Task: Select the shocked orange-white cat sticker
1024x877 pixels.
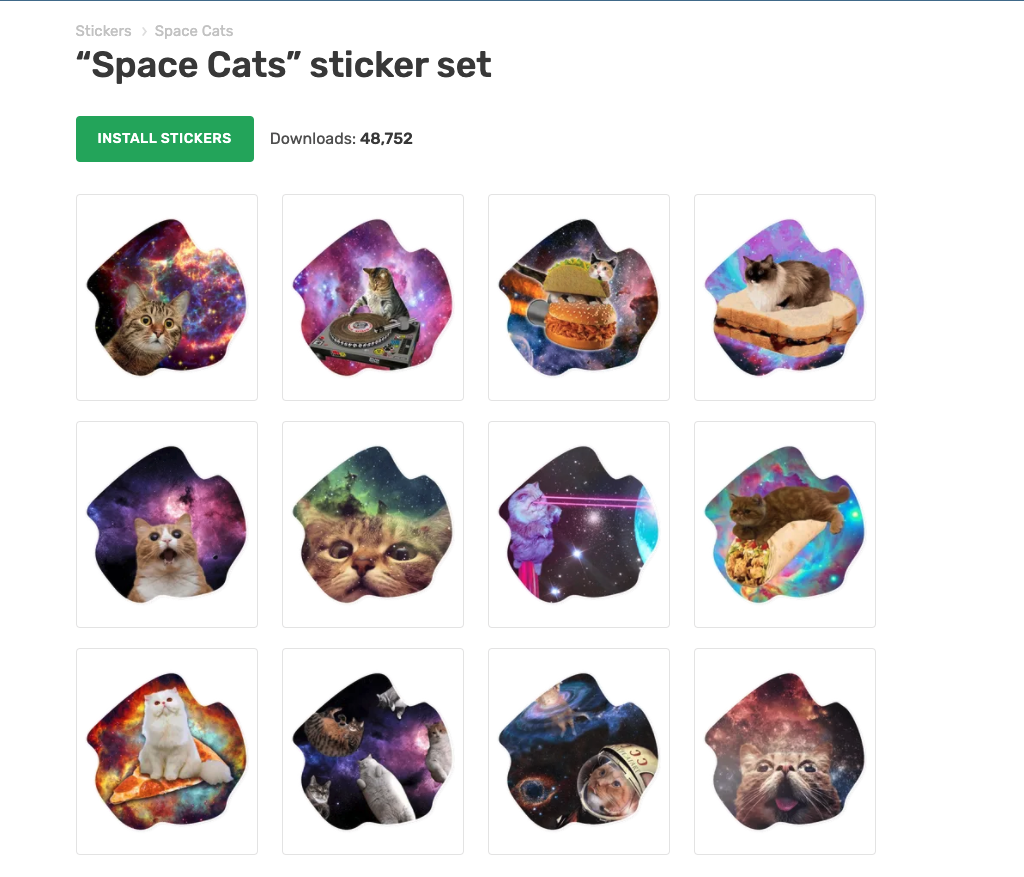Action: pos(167,525)
